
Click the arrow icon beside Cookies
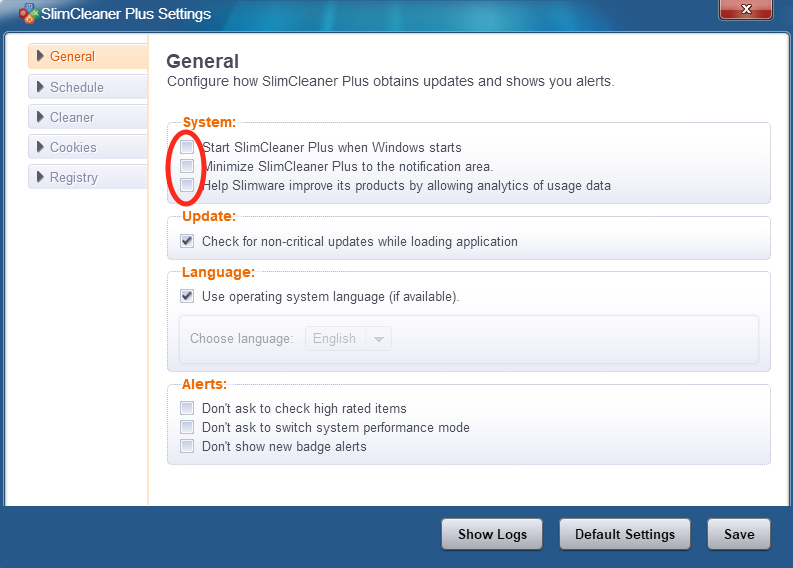click(41, 147)
